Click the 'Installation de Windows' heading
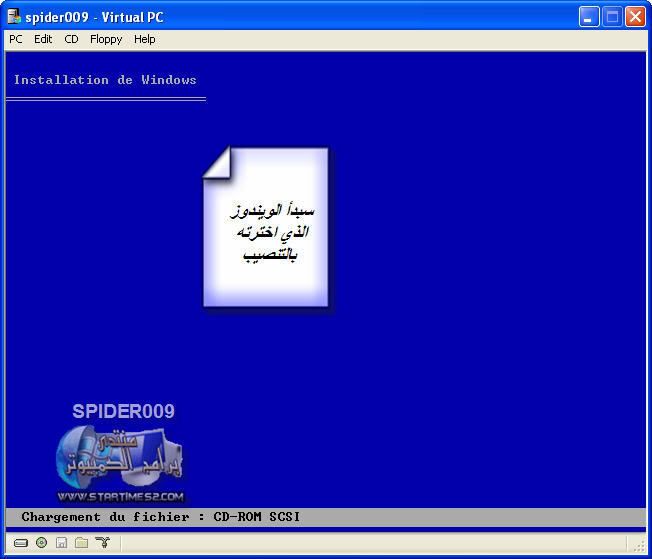This screenshot has width=652, height=559. point(105,80)
